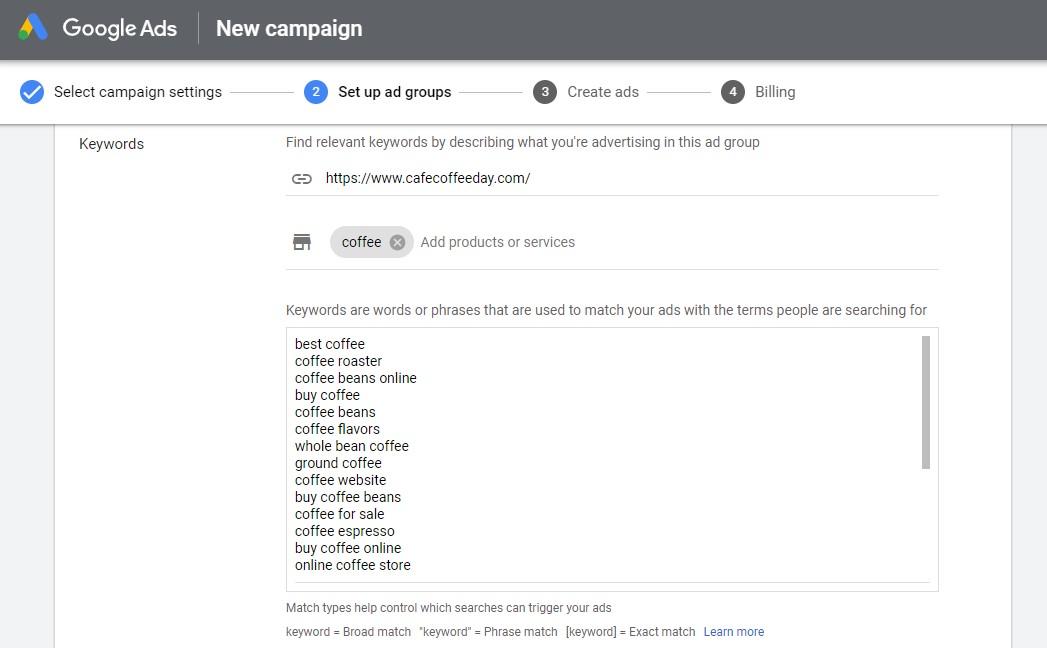Click the 'keyword = Broad match' text
Image resolution: width=1047 pixels, height=648 pixels.
[x=349, y=632]
